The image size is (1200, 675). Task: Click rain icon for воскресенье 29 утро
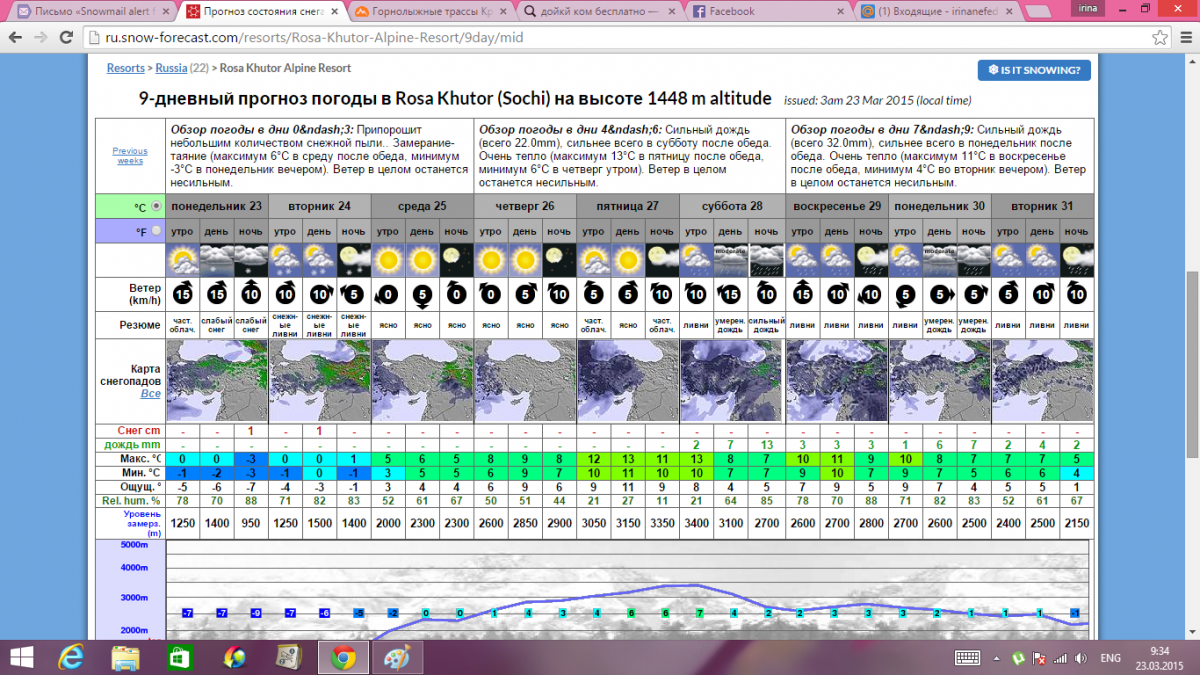point(803,262)
